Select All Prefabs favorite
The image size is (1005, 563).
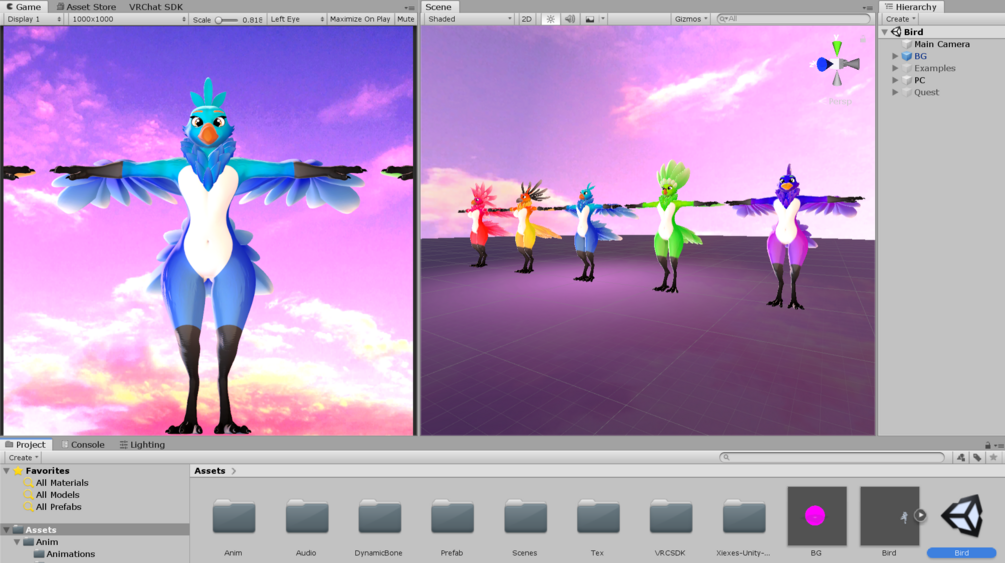coord(58,507)
